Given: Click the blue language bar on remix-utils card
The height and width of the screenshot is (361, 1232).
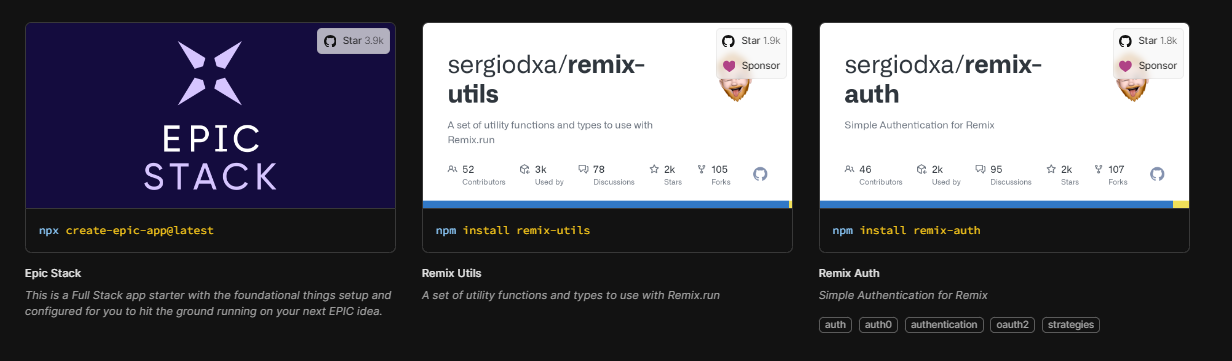Looking at the screenshot, I should click(x=605, y=204).
